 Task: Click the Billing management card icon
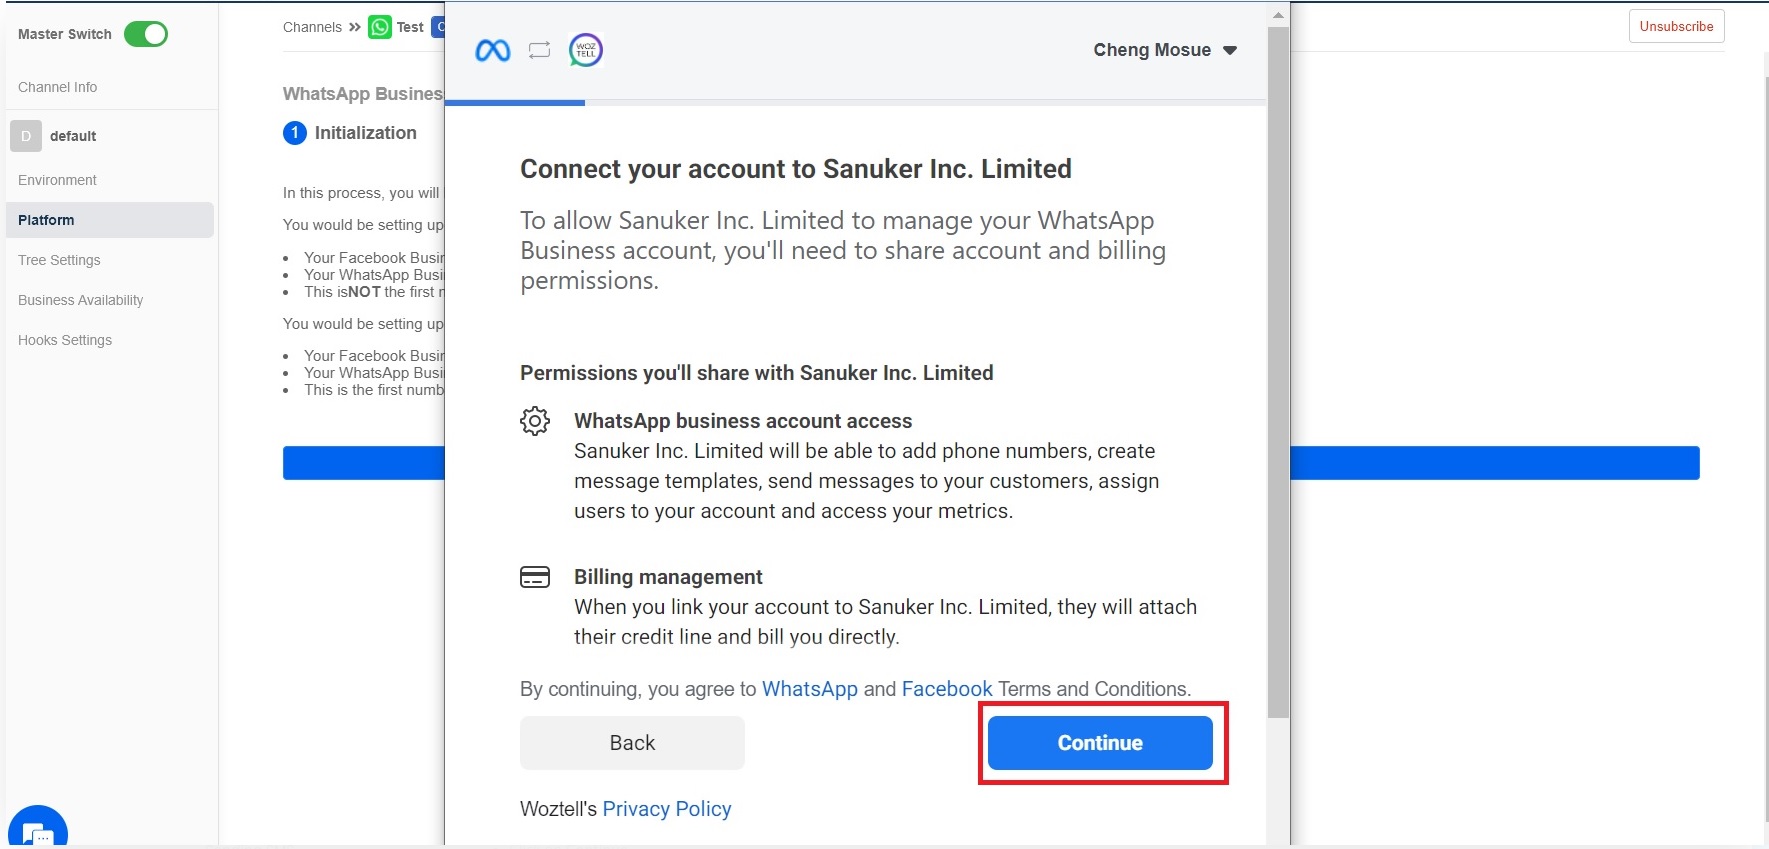[535, 577]
